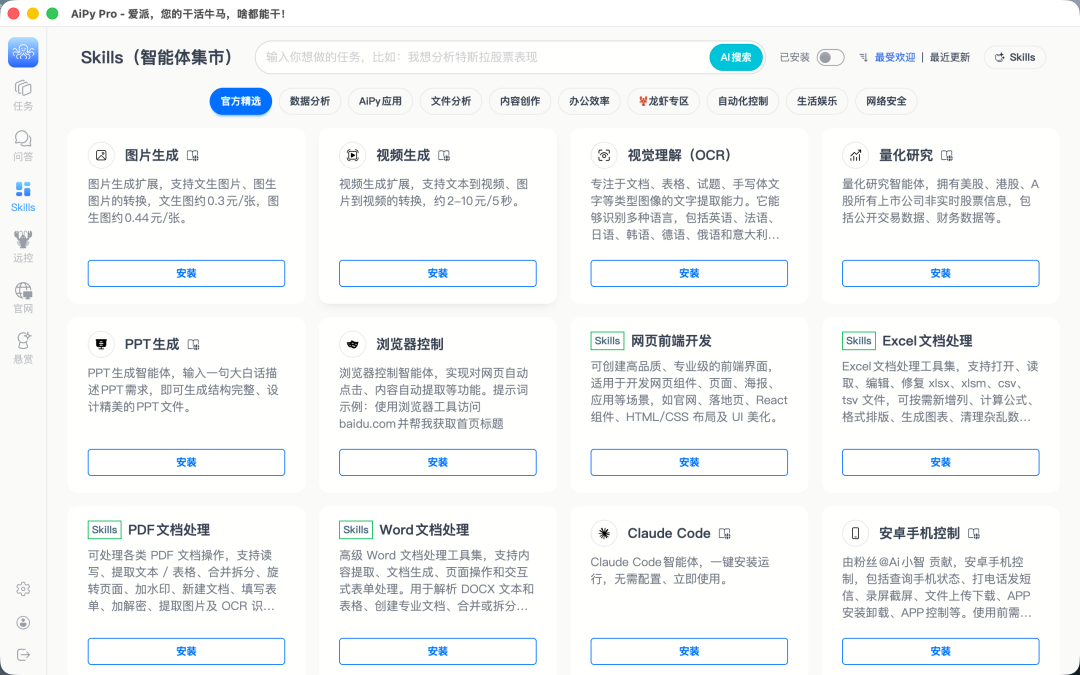Sort by 最受欢迎

(895, 57)
